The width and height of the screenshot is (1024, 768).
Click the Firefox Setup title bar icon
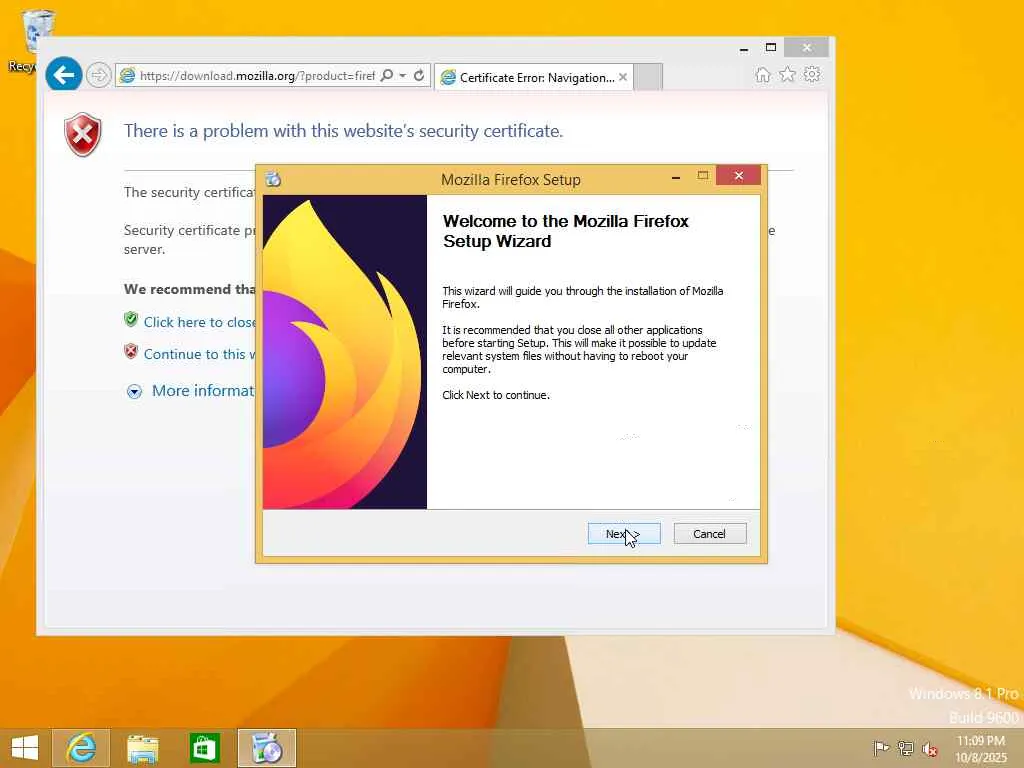273,179
